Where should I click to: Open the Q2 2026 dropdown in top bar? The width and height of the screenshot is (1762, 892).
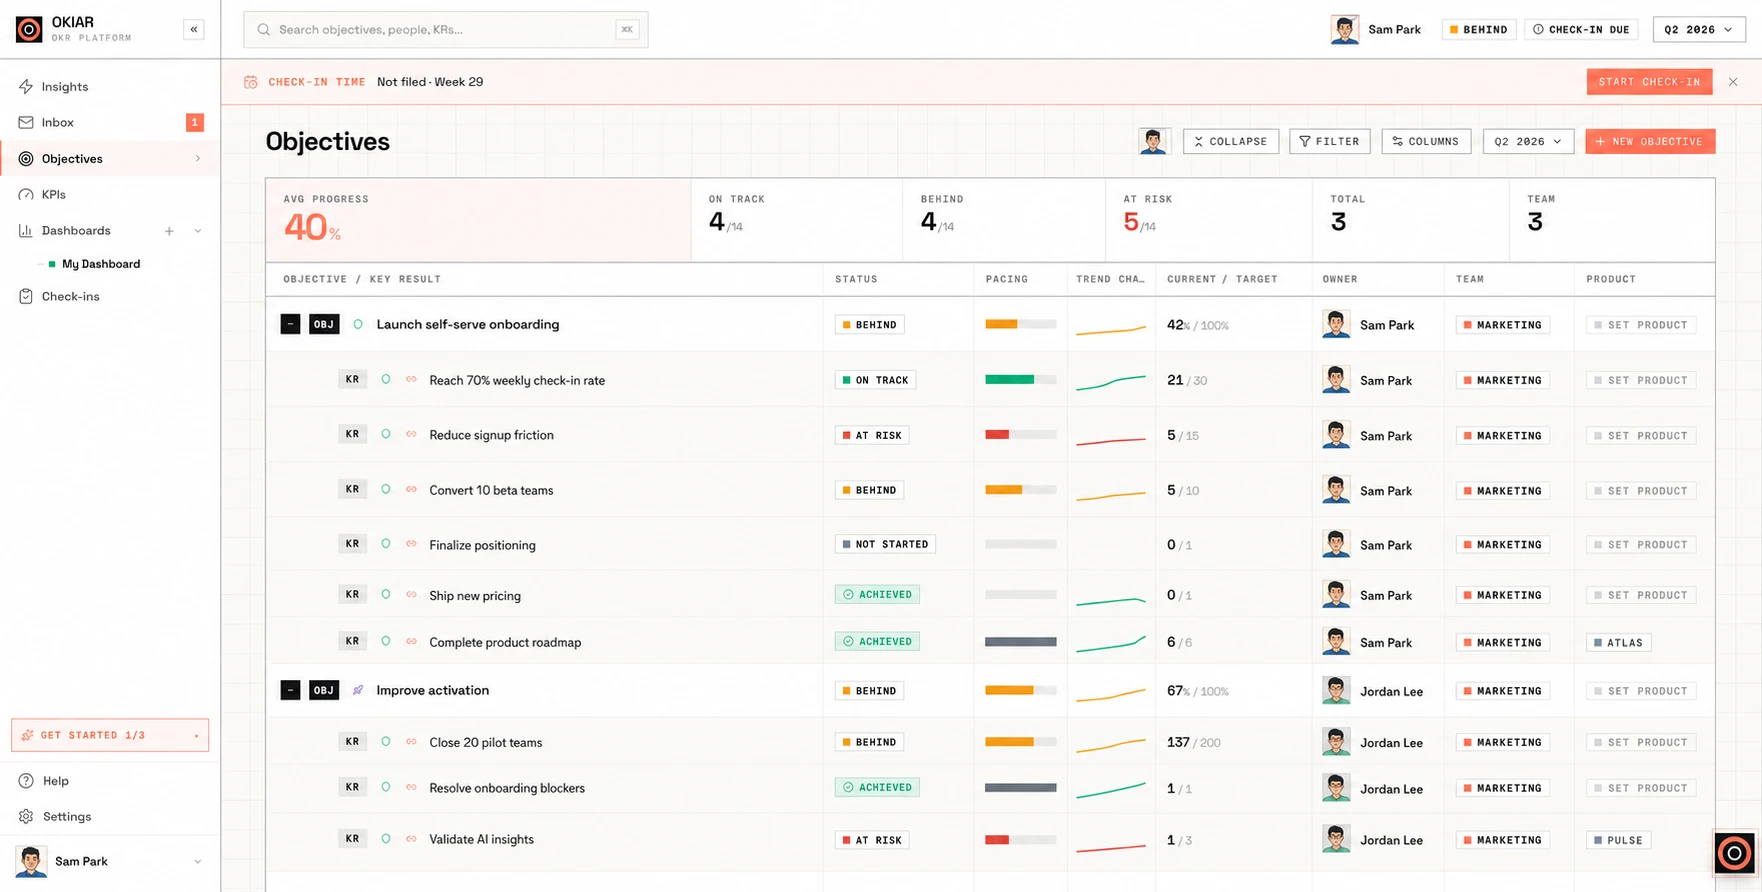1699,30
